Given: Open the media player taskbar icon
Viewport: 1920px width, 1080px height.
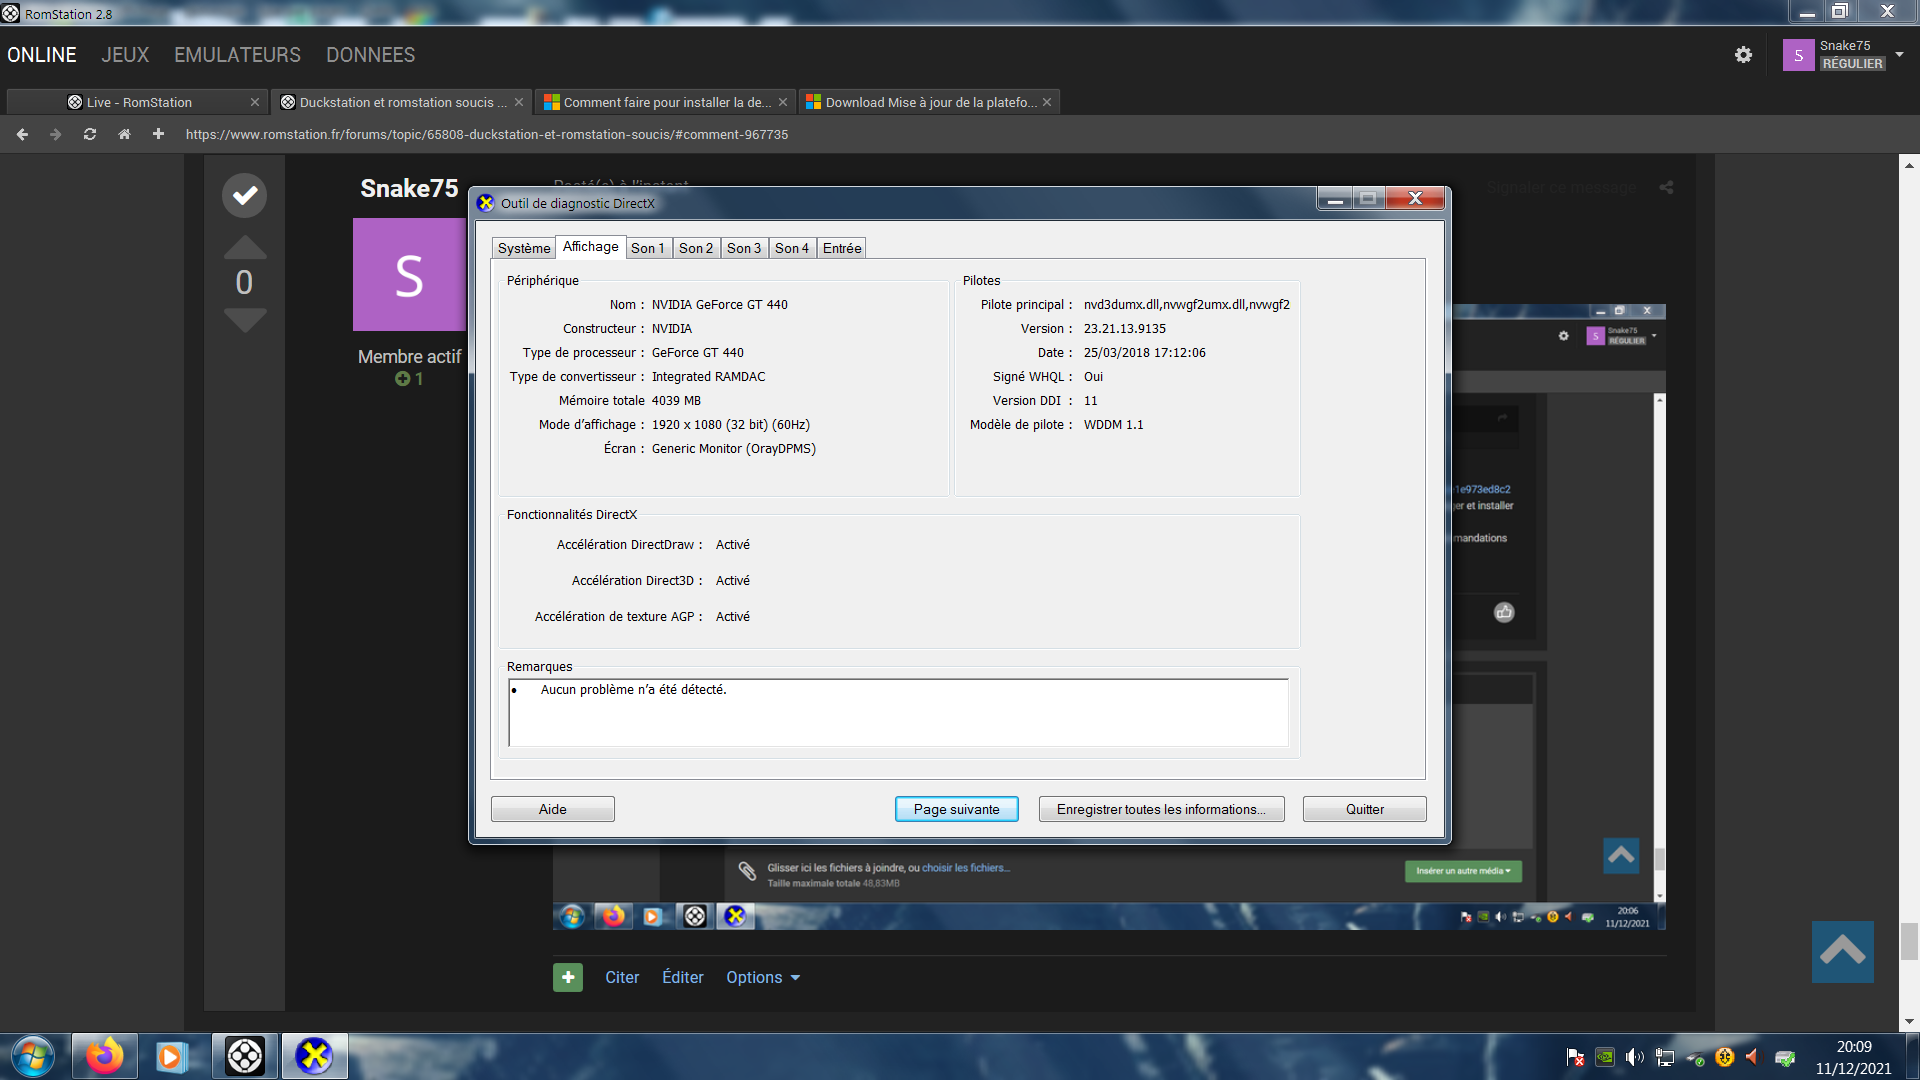Looking at the screenshot, I should 170,1056.
